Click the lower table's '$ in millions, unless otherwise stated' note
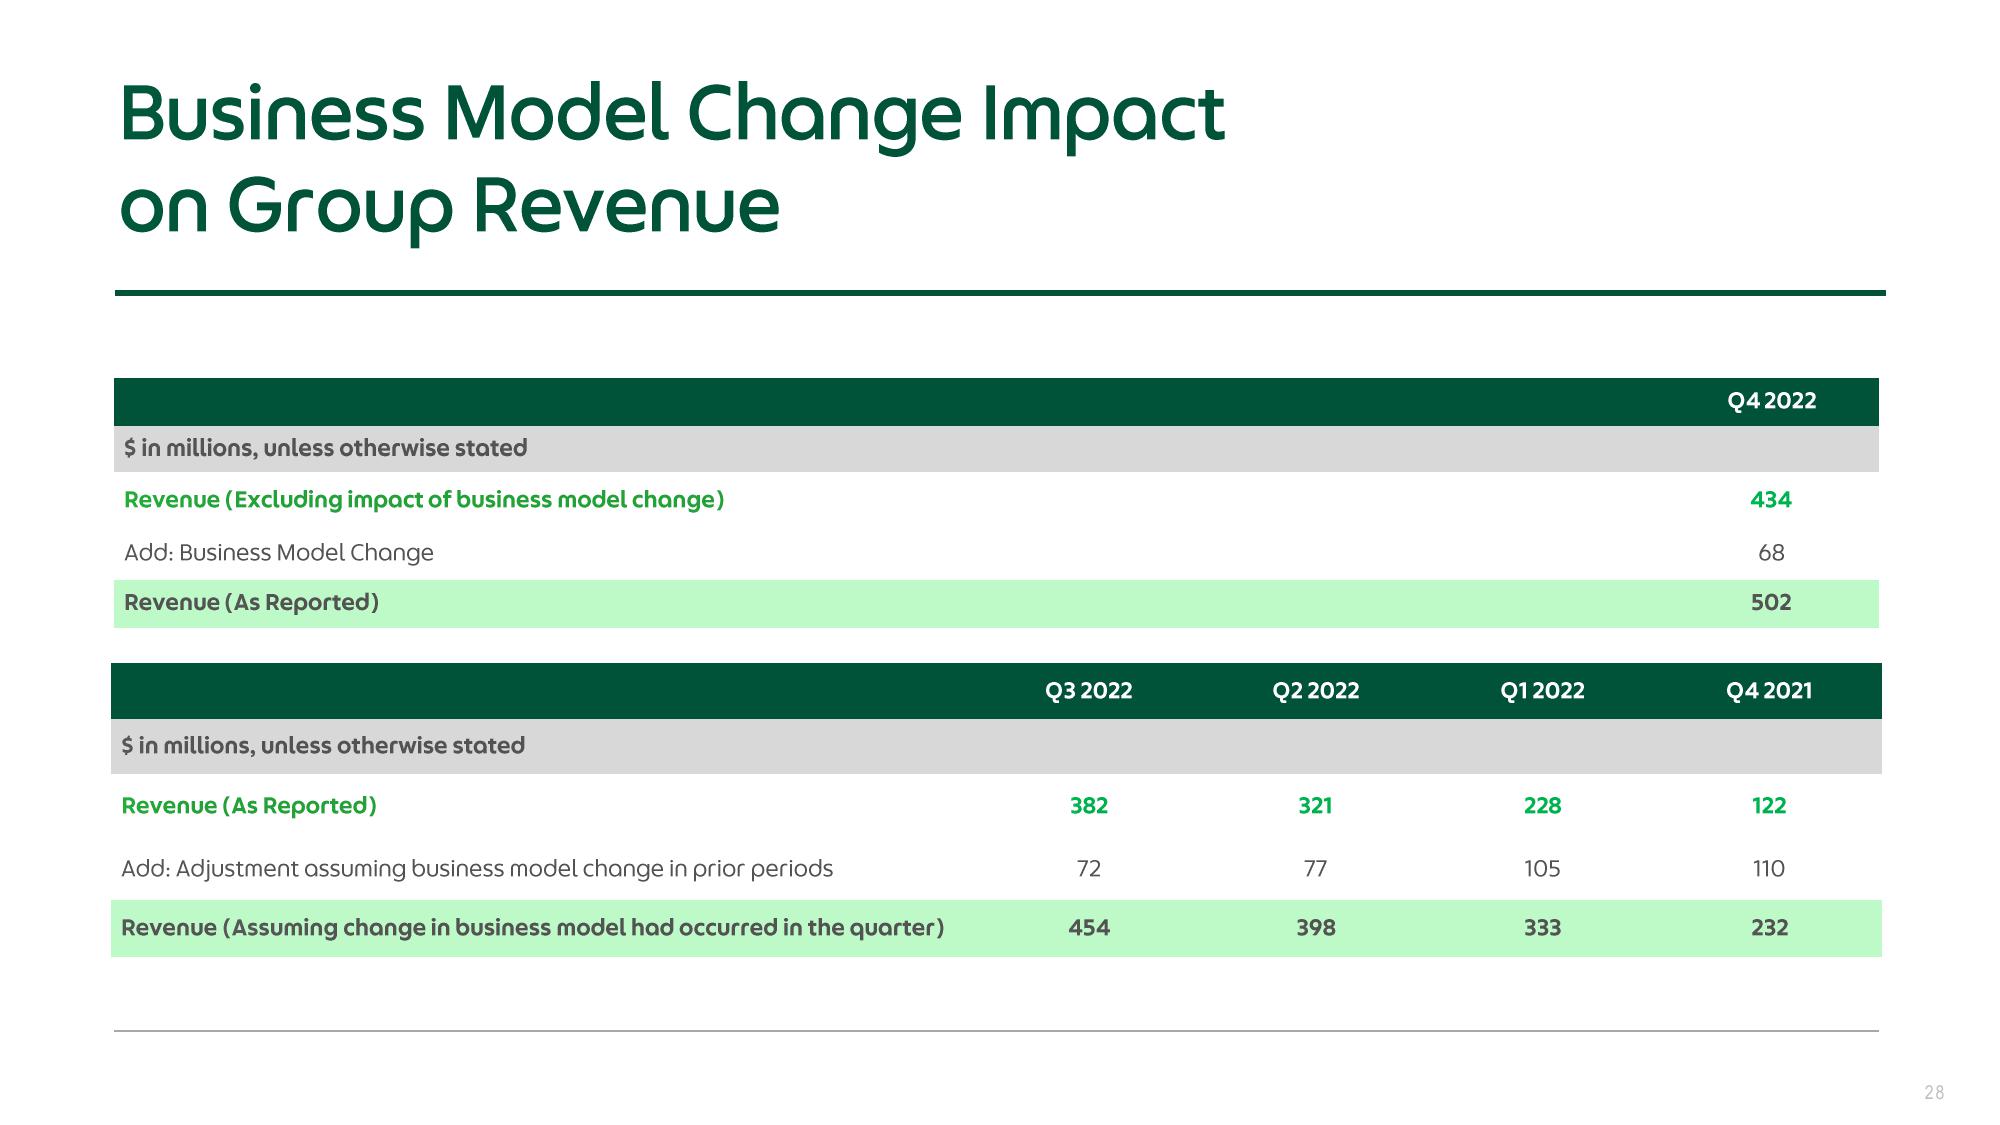Viewport: 2000px width, 1125px height. (x=323, y=746)
